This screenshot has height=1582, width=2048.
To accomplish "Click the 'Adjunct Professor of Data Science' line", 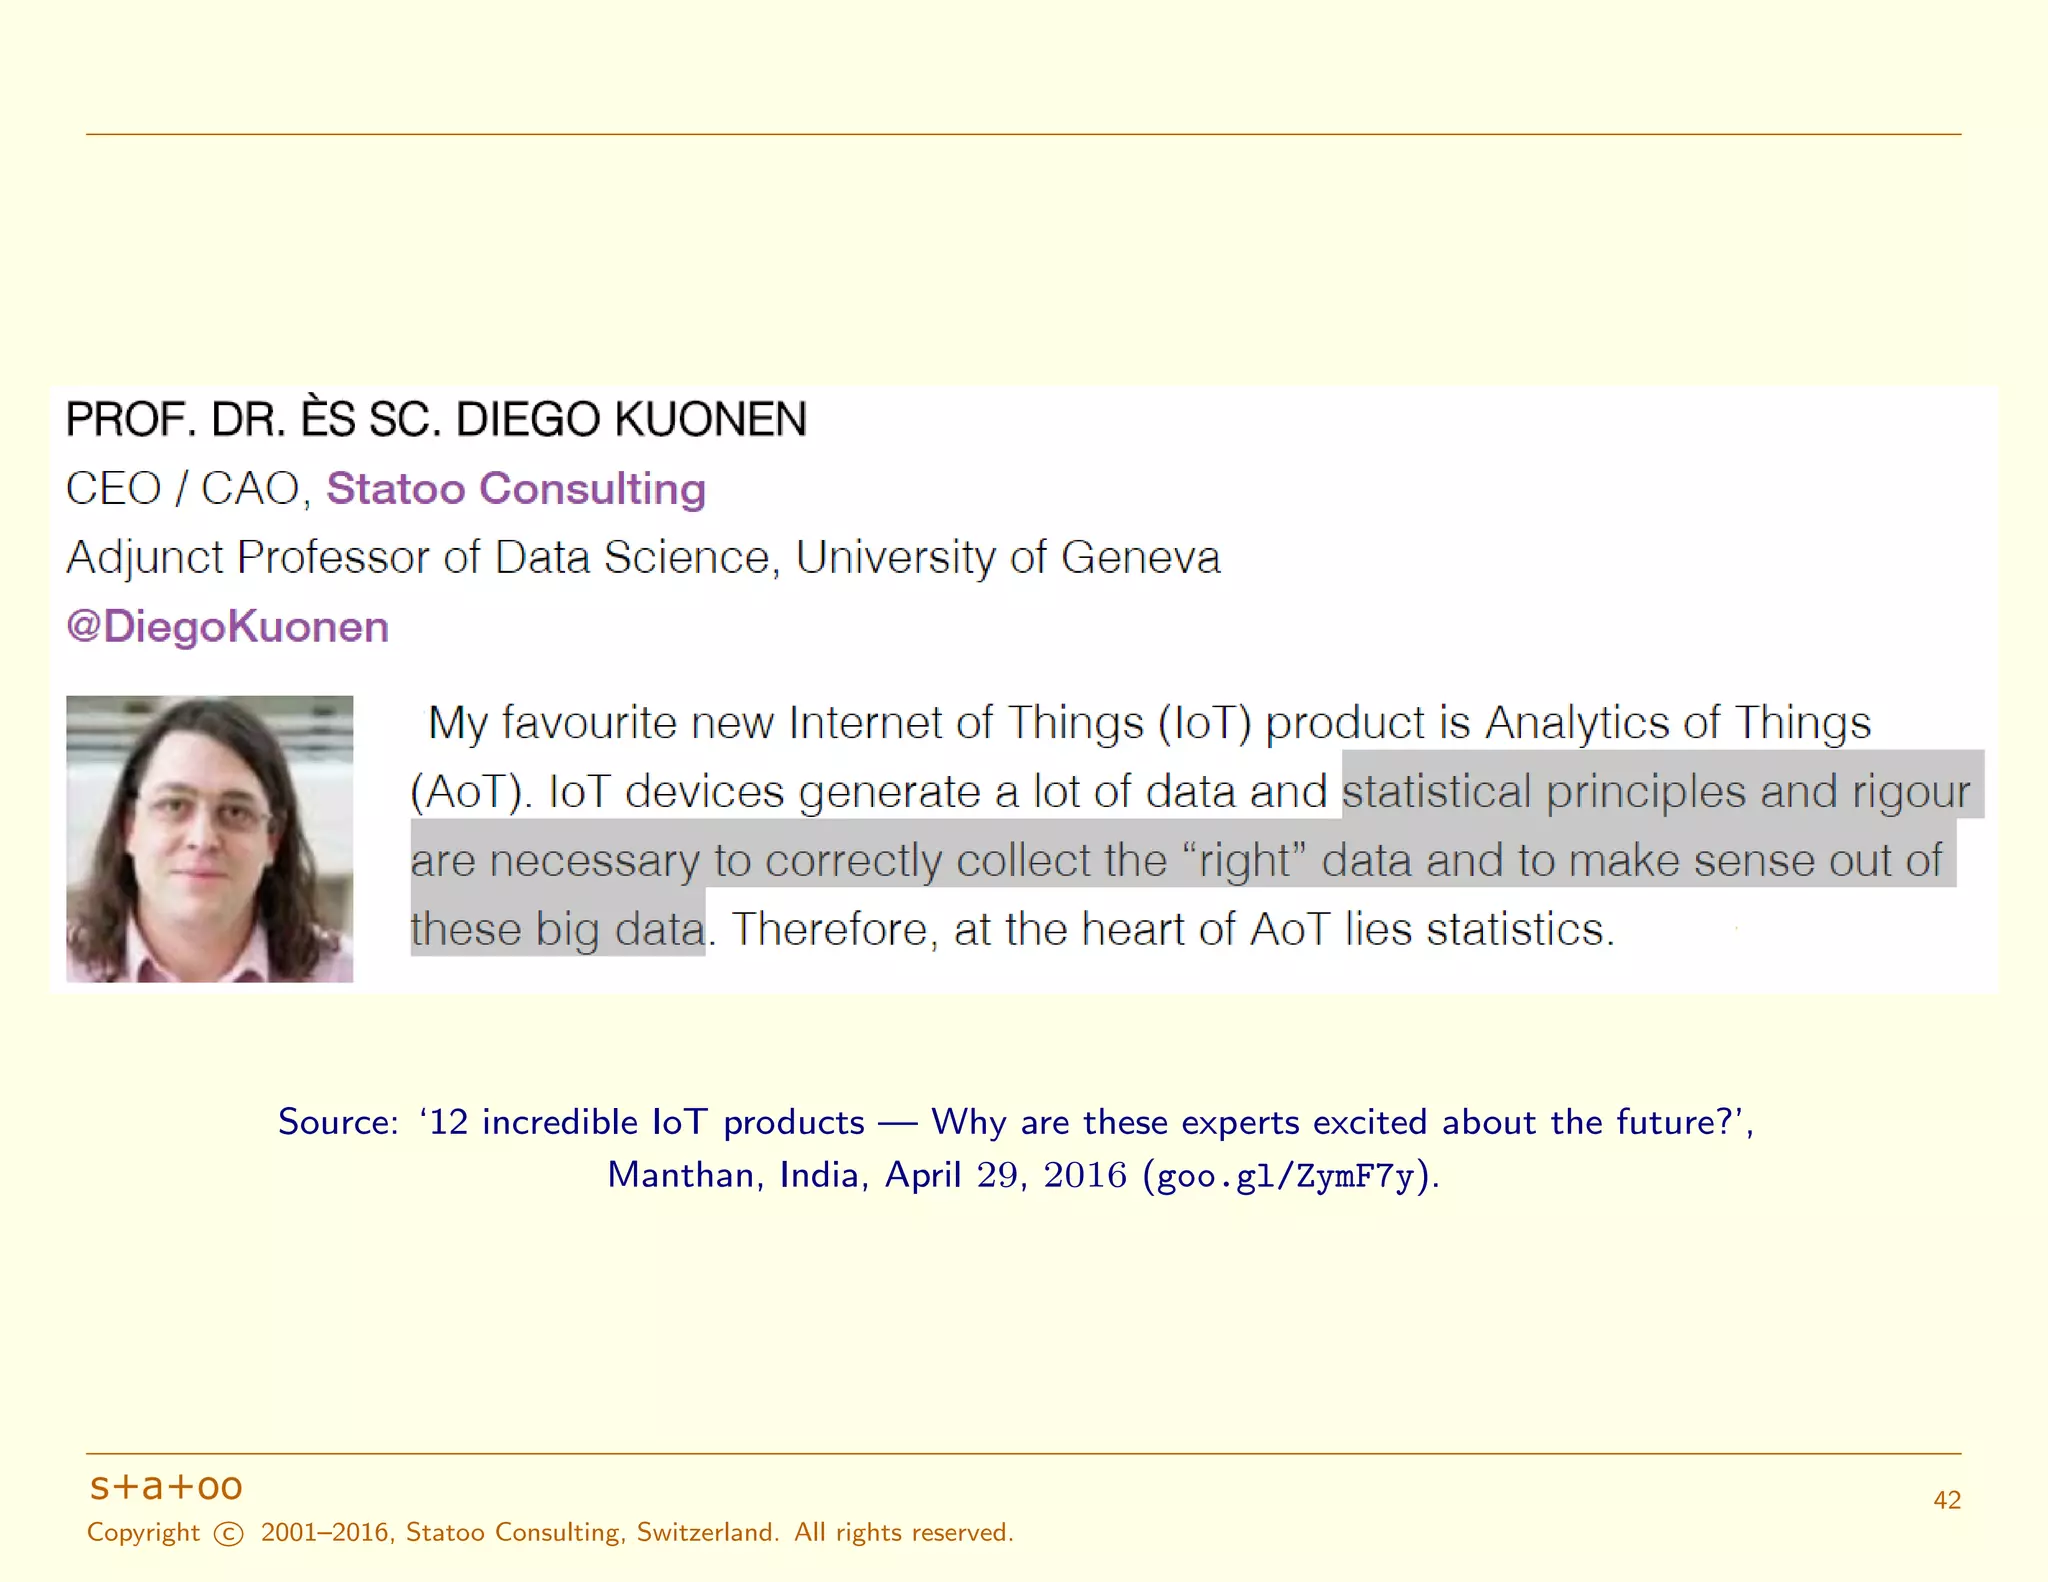I will click(x=420, y=558).
